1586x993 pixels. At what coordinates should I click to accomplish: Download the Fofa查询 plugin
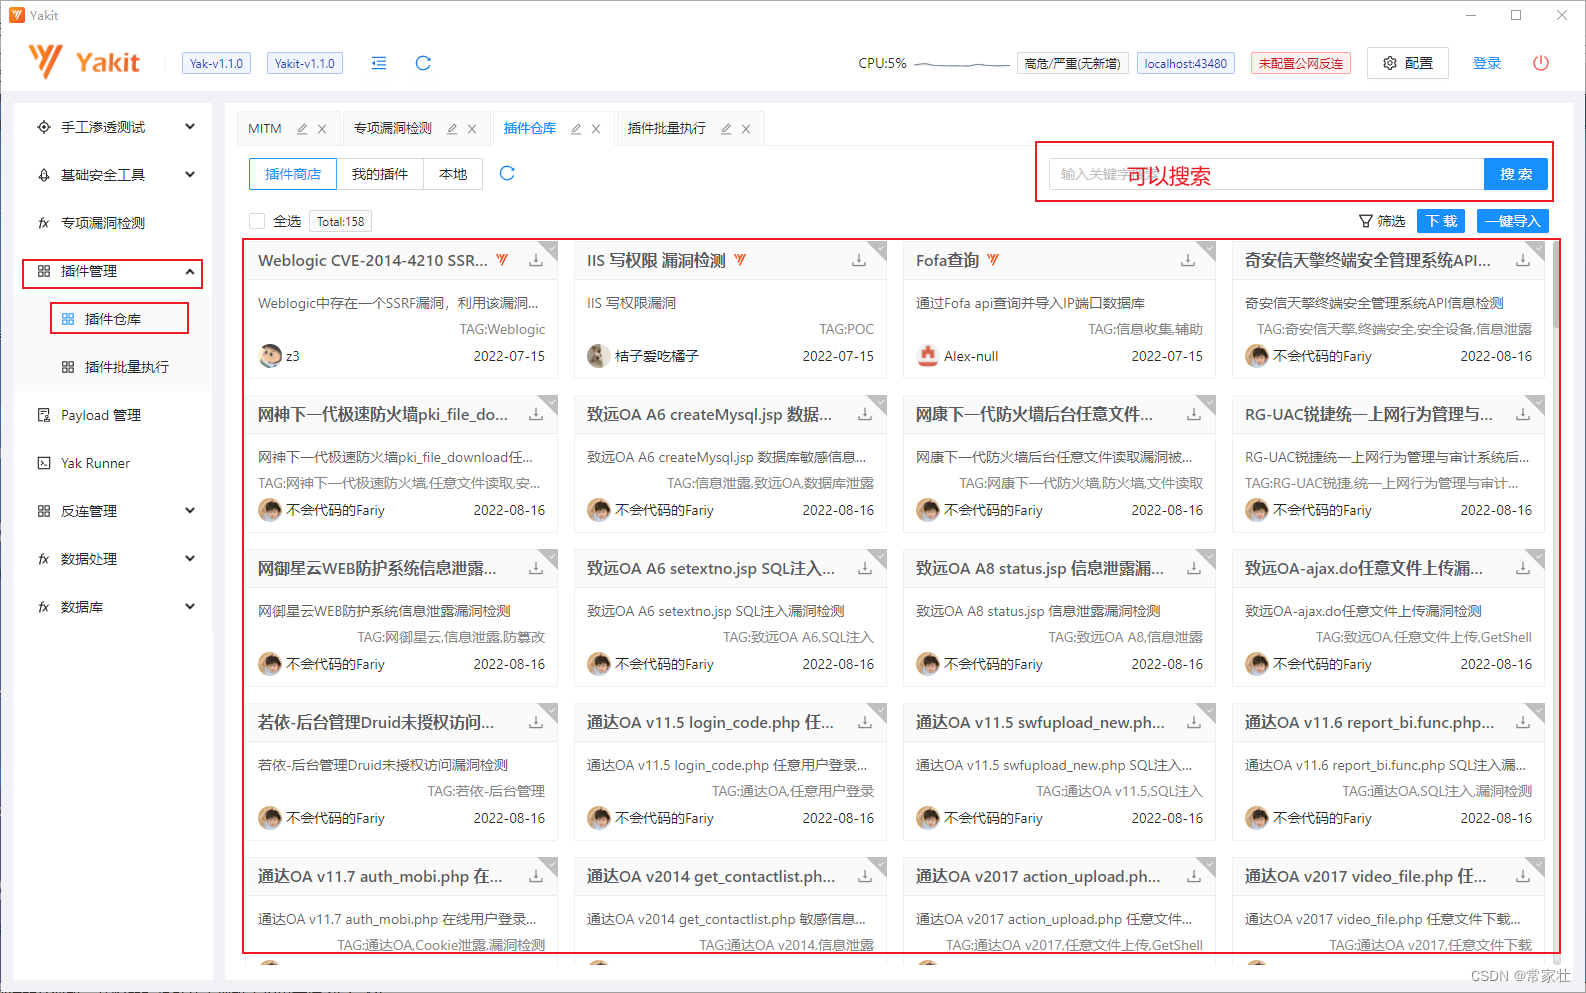1188,260
